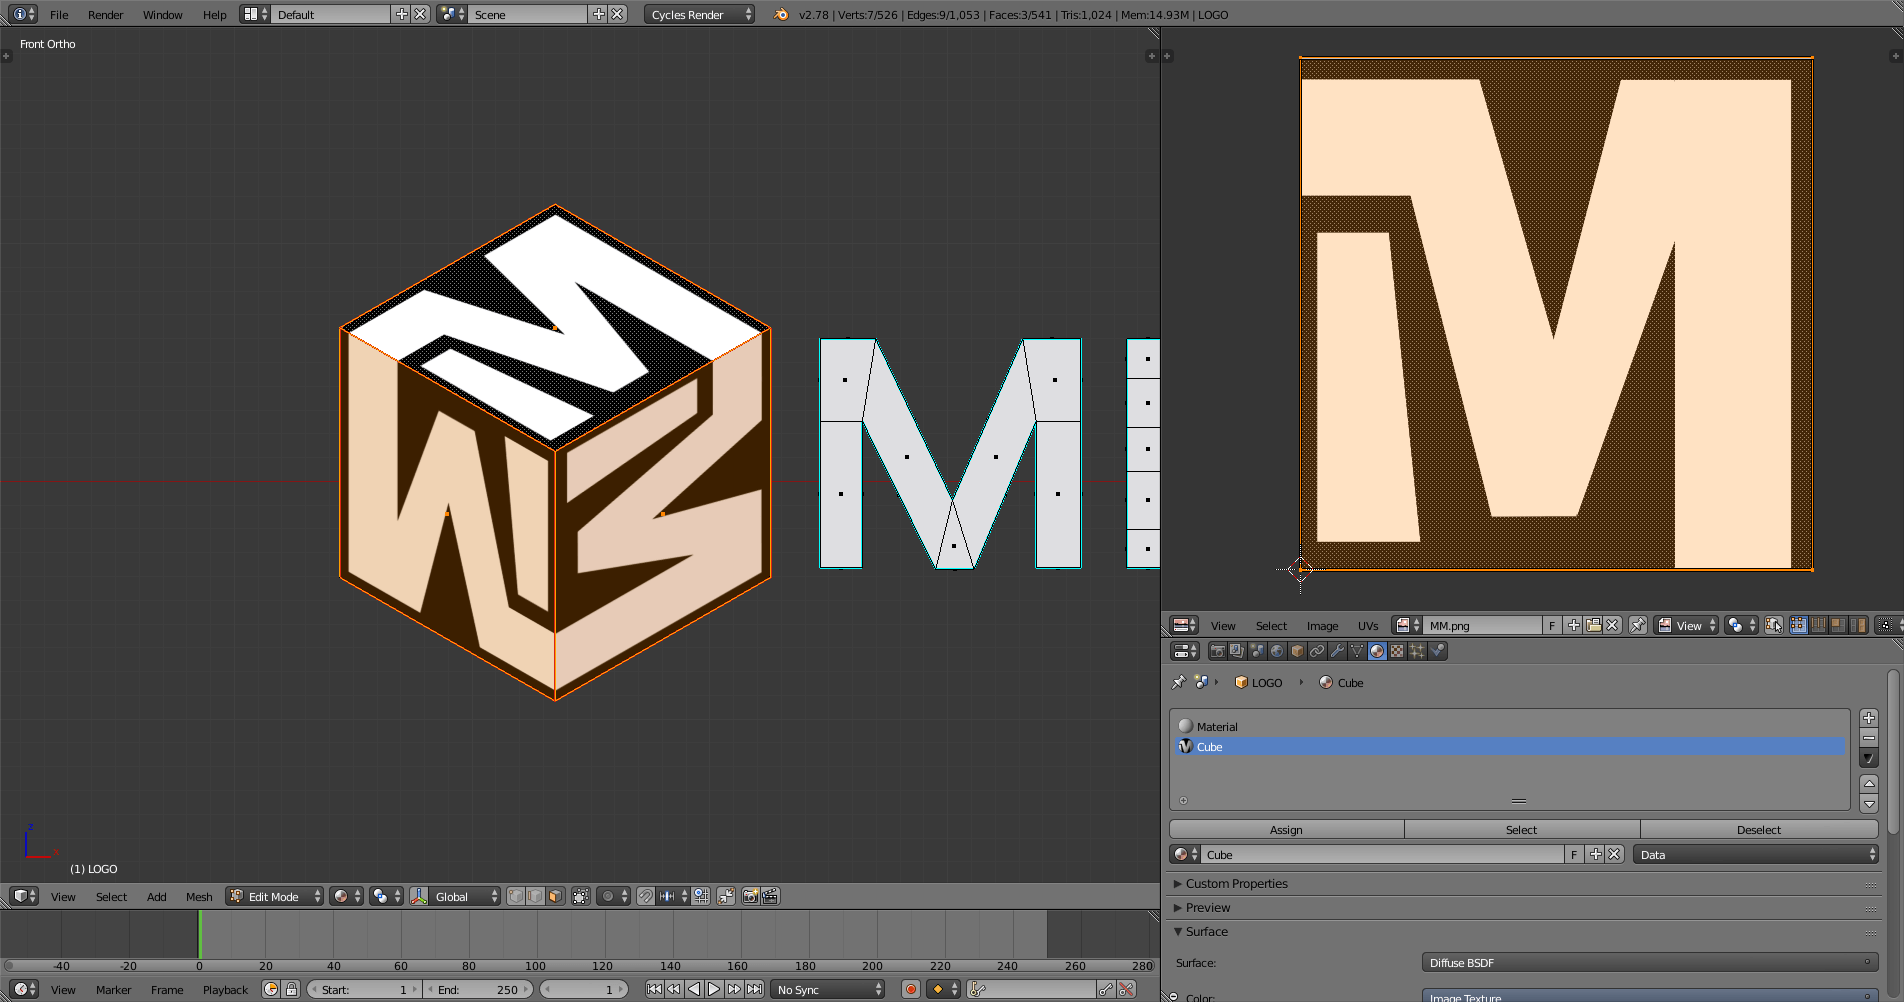Open the Cycles Render engine dropdown

point(699,14)
